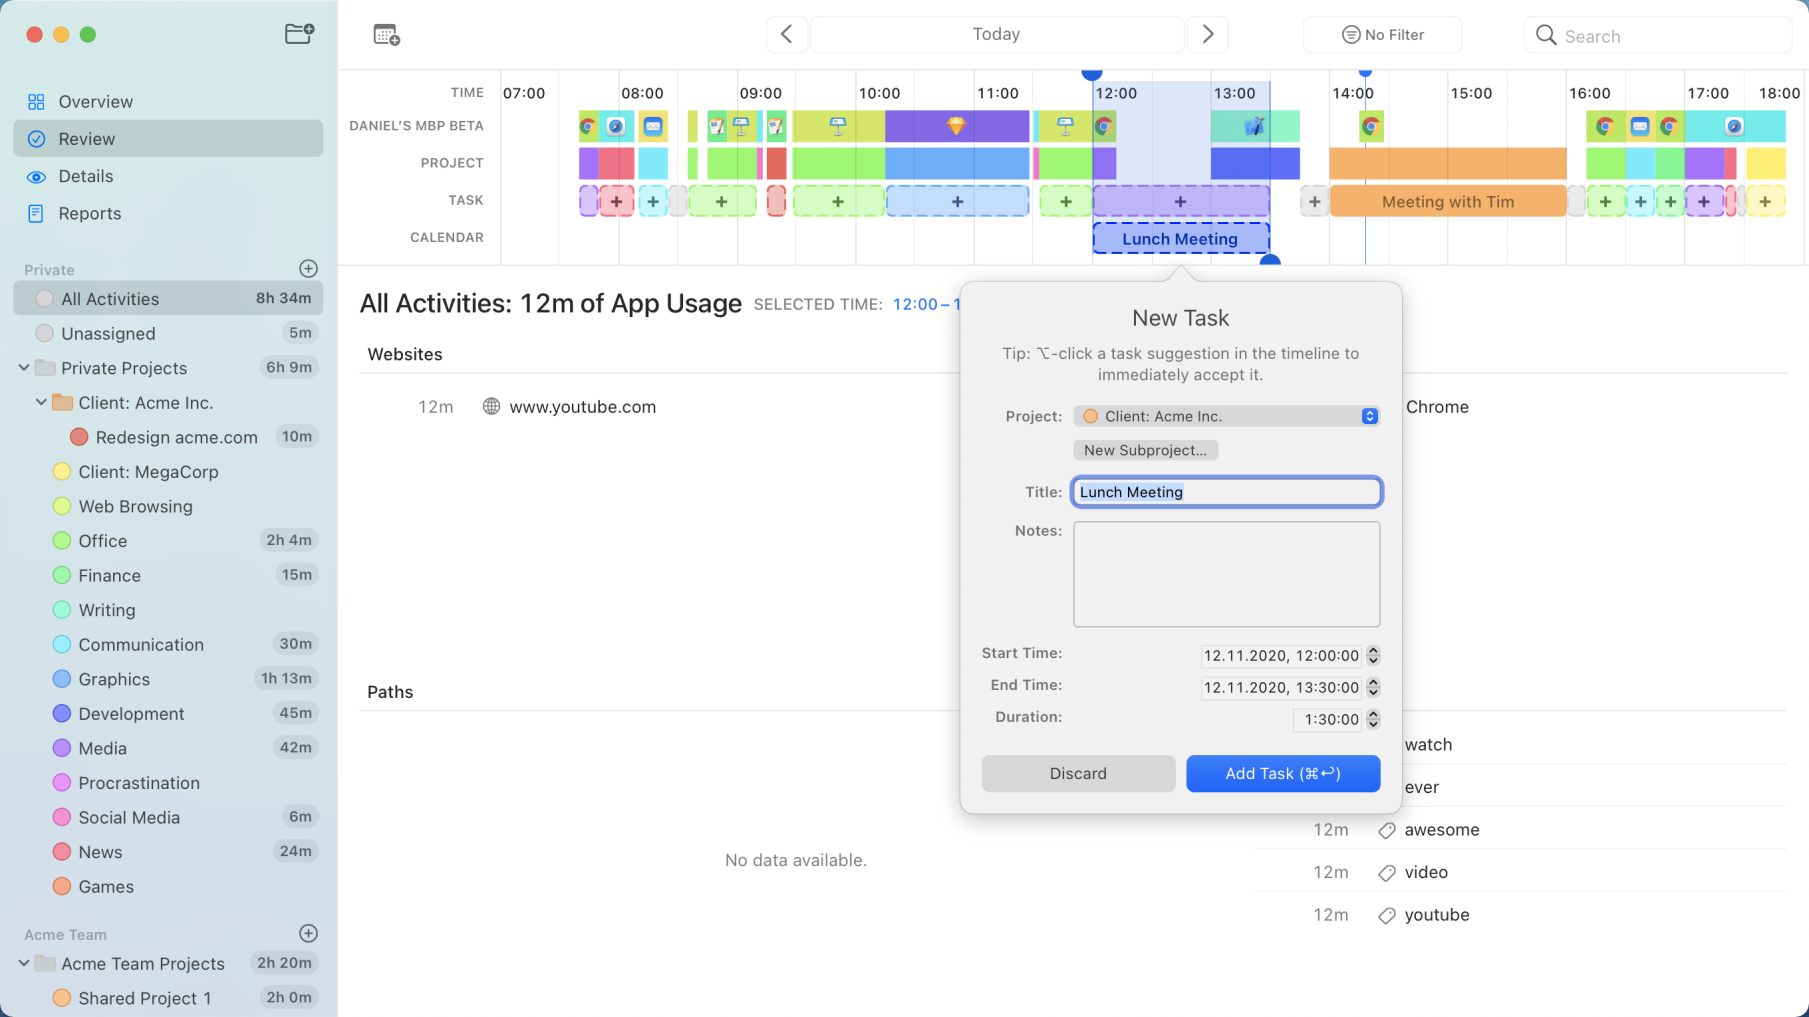1809x1017 pixels.
Task: Toggle the No Filter control
Action: [x=1382, y=34]
